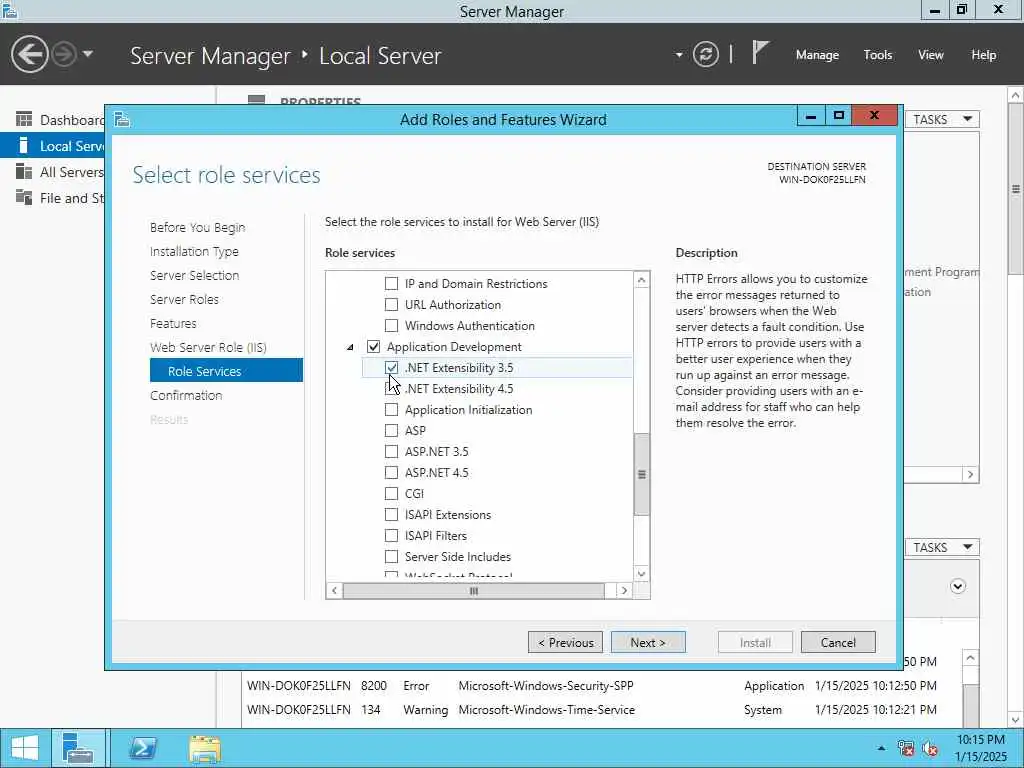Open the navigation history dropdown arrow
The width and height of the screenshot is (1024, 768).
click(88, 54)
